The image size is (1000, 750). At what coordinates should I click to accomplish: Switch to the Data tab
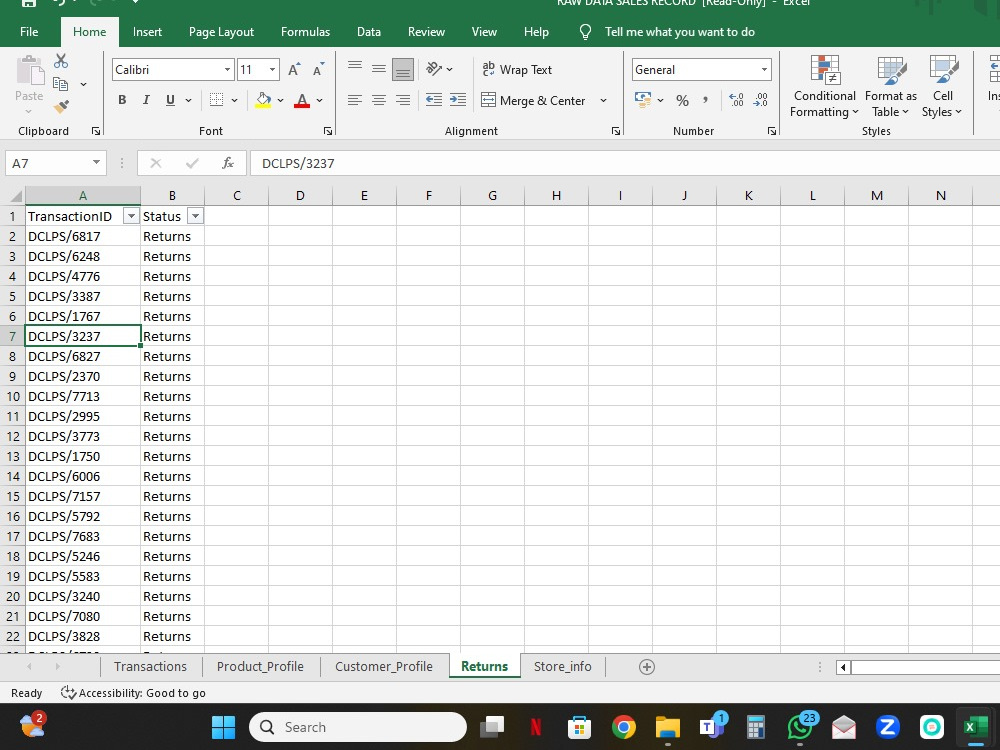click(x=369, y=32)
